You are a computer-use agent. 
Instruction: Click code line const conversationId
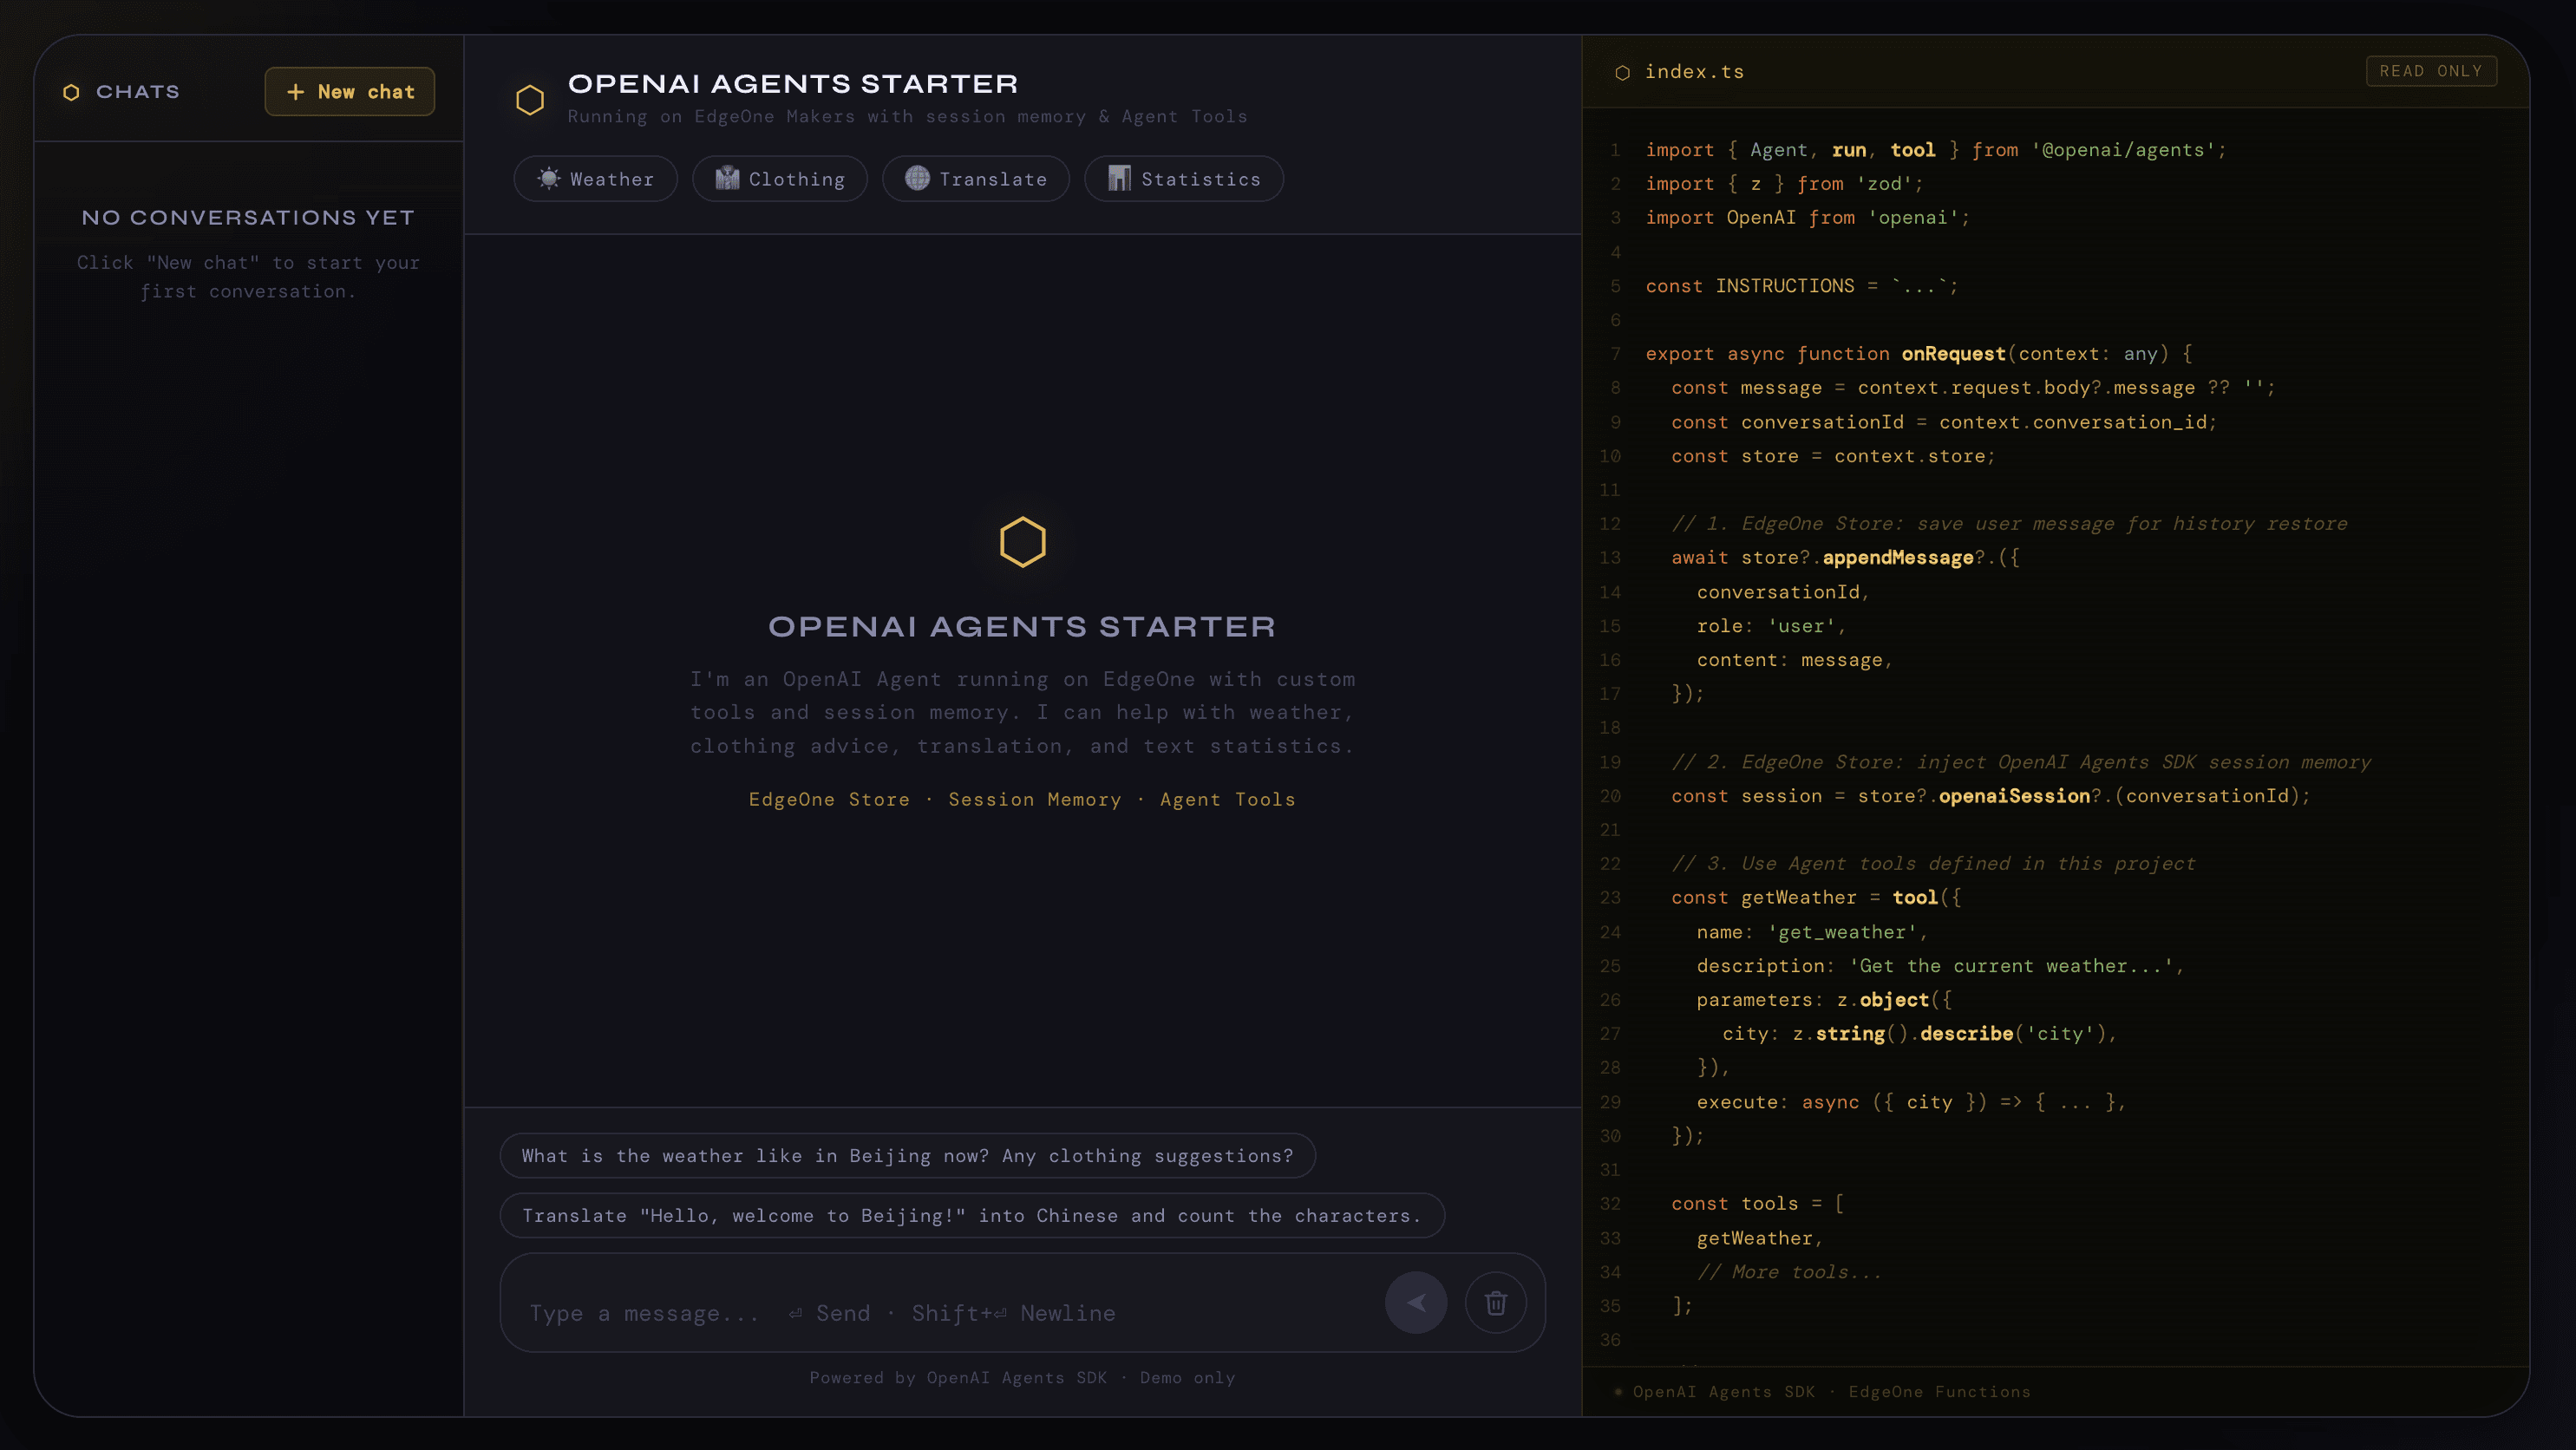tap(1944, 422)
